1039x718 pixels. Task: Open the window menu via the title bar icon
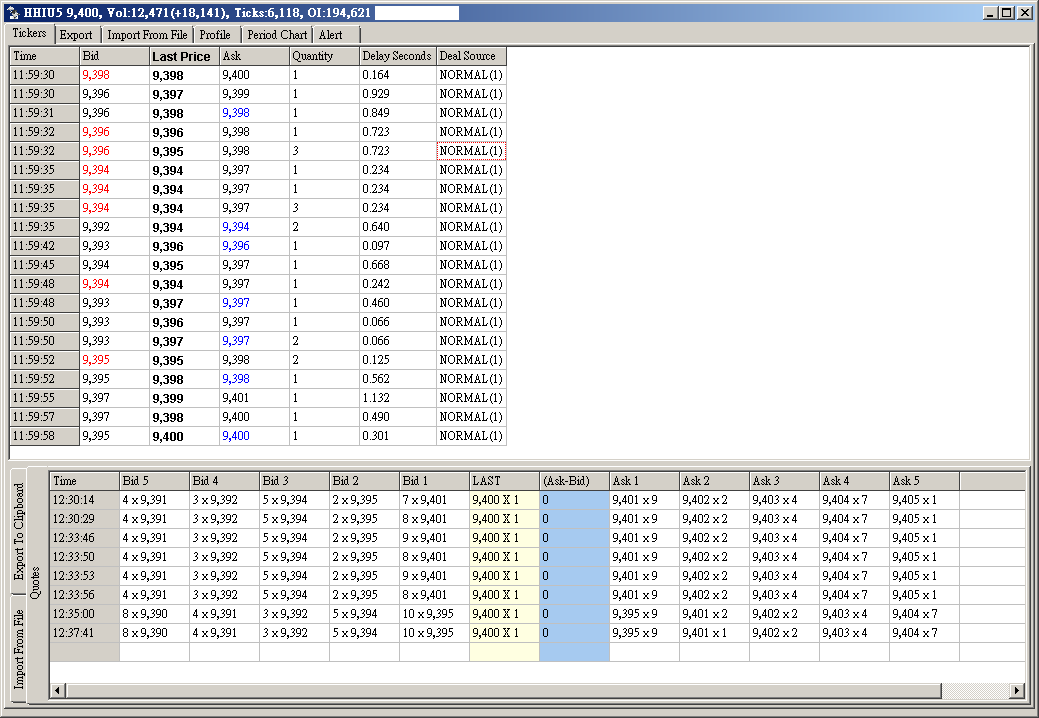click(11, 12)
